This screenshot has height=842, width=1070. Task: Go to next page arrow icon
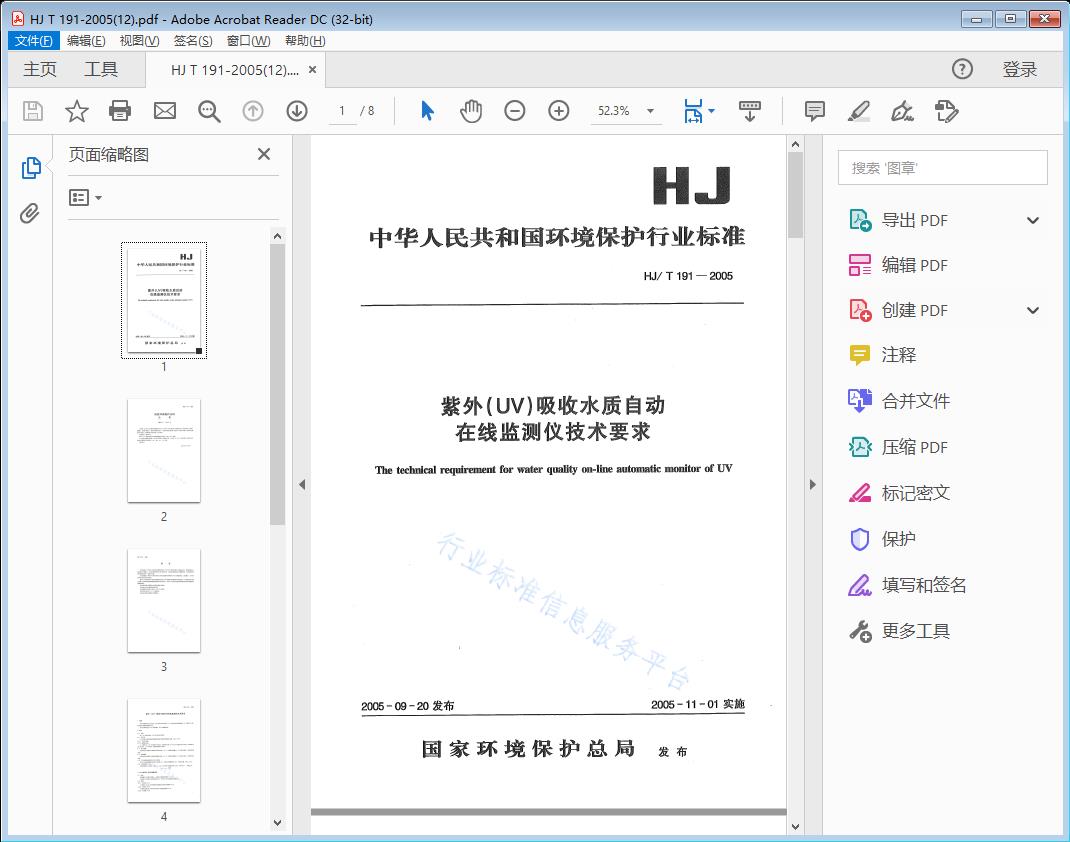(297, 111)
